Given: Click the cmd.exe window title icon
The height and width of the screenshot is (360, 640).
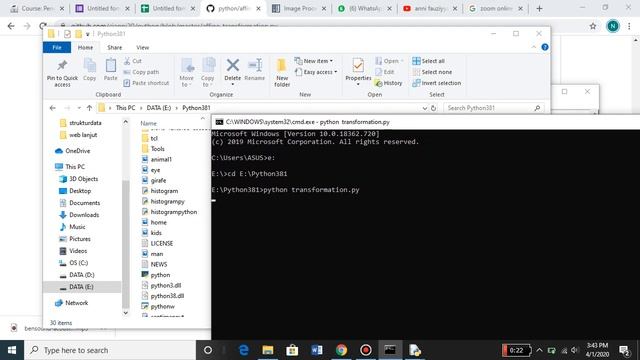Looking at the screenshot, I should coord(219,122).
